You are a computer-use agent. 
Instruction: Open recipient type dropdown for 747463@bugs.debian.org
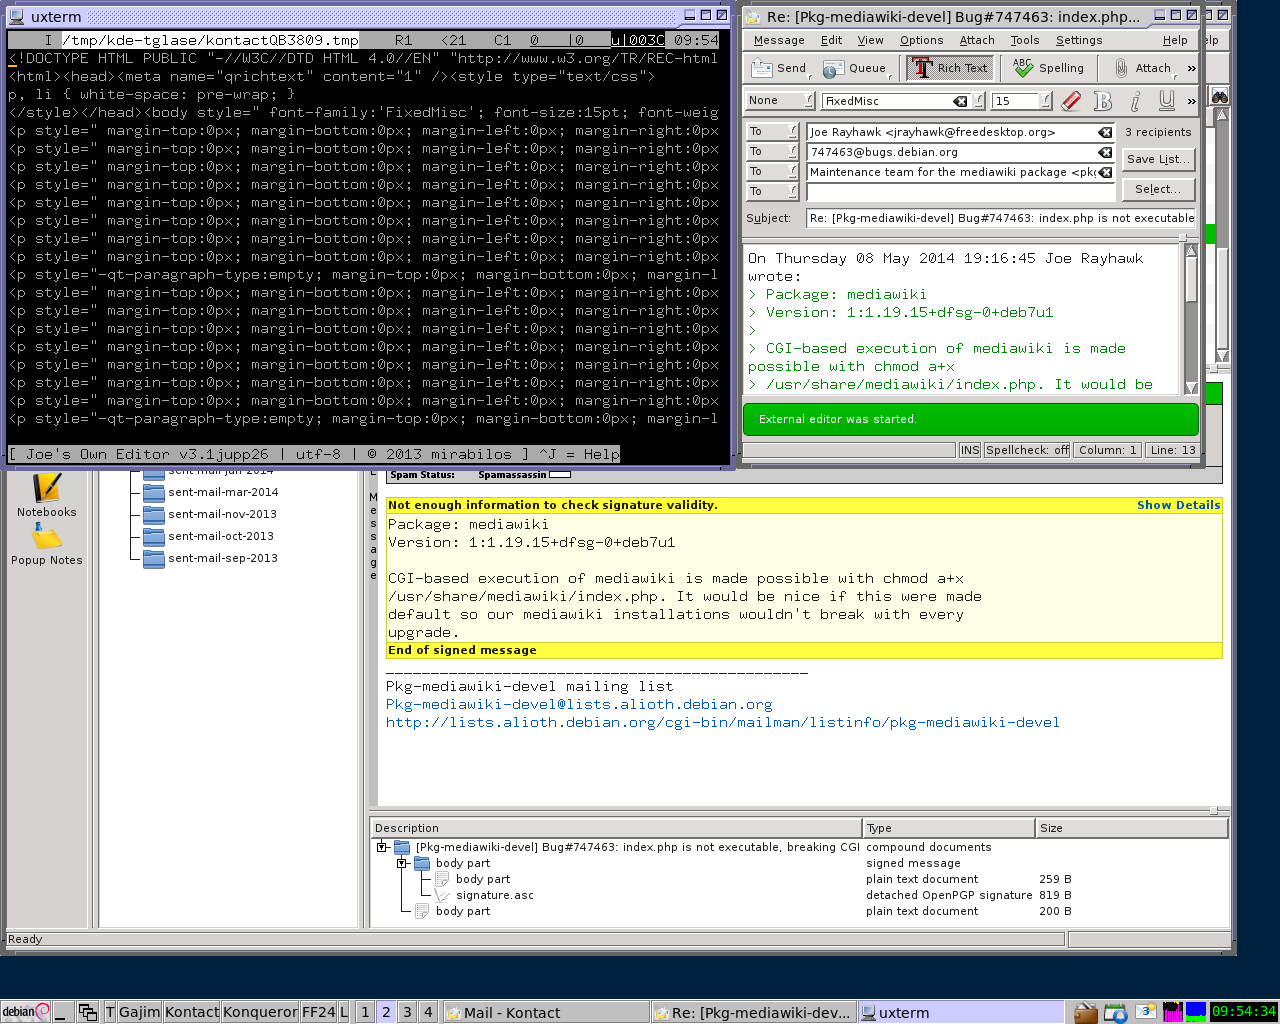773,152
